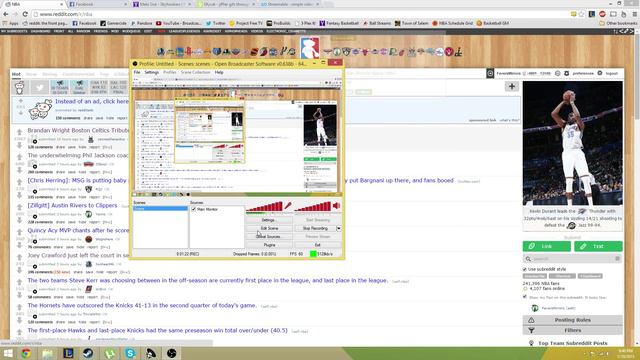Click the Plugins button in OBS
The height and width of the screenshot is (360, 640).
pos(268,245)
